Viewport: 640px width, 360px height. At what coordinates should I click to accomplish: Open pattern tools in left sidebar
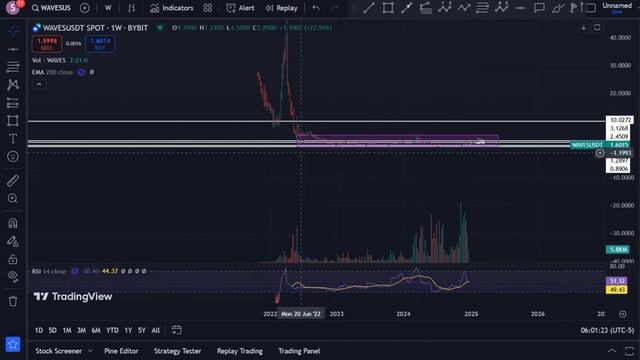(13, 84)
